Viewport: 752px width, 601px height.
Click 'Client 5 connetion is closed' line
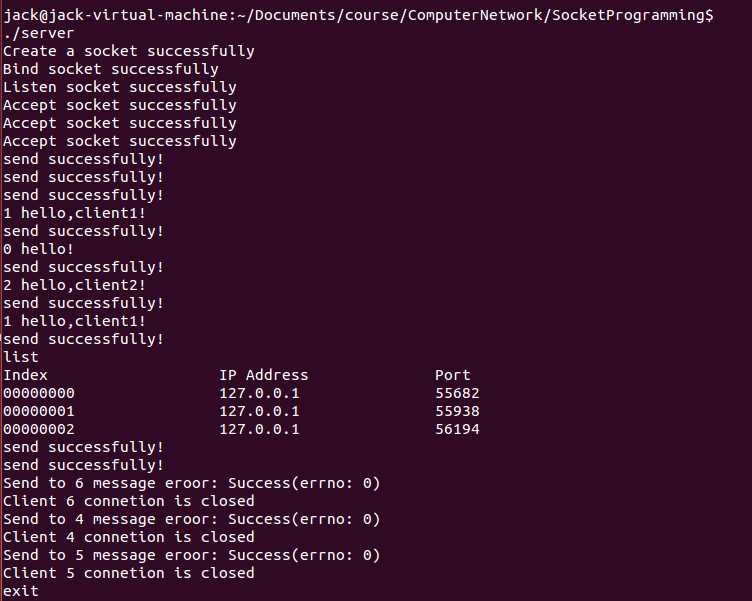click(129, 573)
